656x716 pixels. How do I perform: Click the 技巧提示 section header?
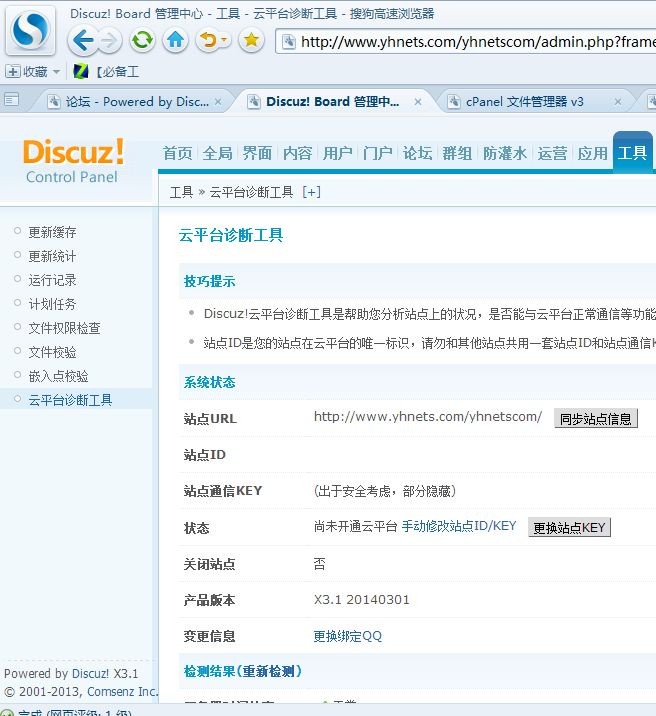[x=210, y=281]
